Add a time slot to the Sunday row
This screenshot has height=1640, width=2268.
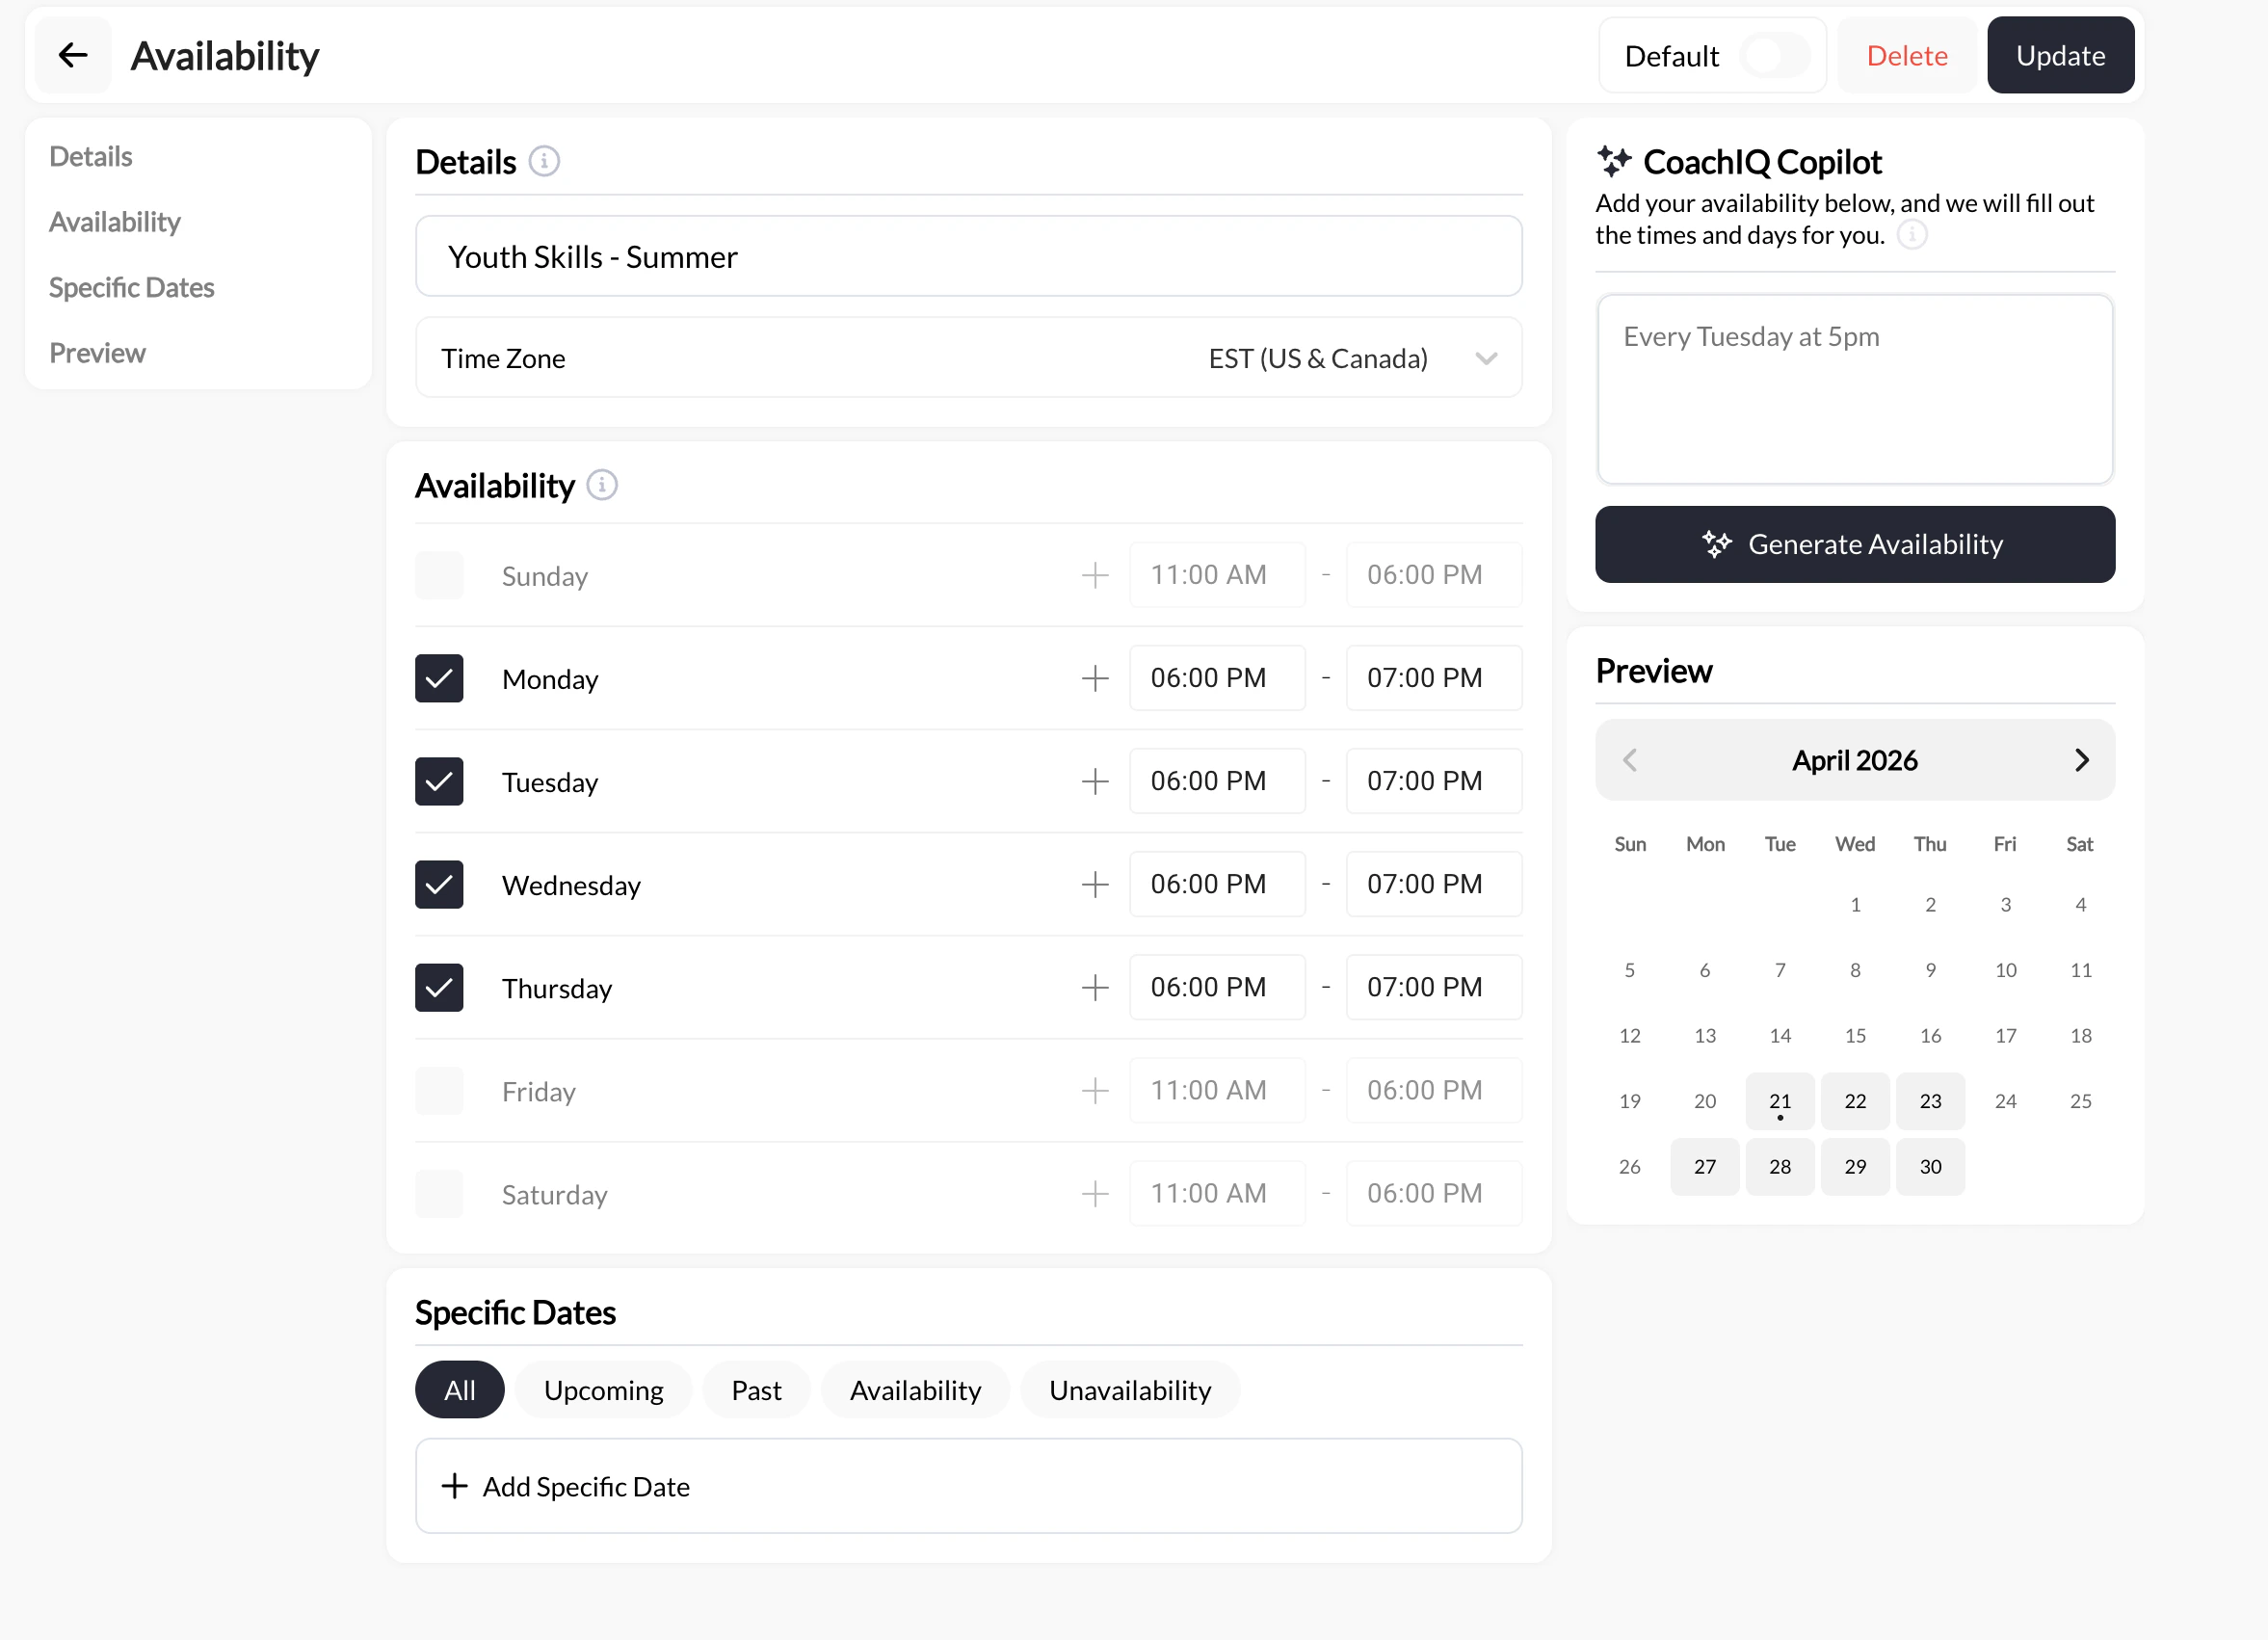[1095, 575]
